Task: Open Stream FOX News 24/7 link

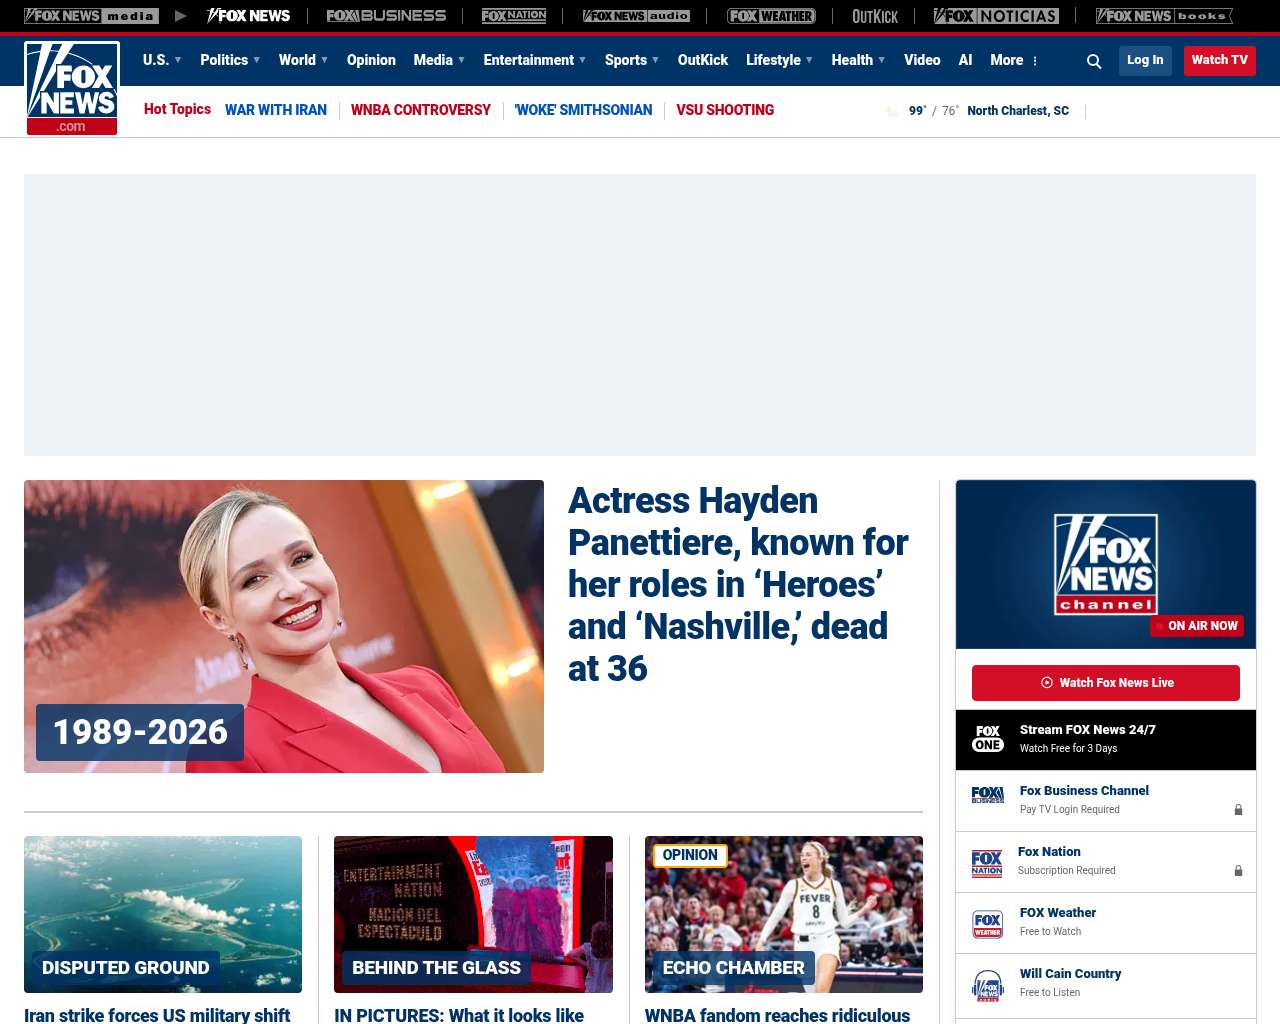Action: pos(1088,730)
